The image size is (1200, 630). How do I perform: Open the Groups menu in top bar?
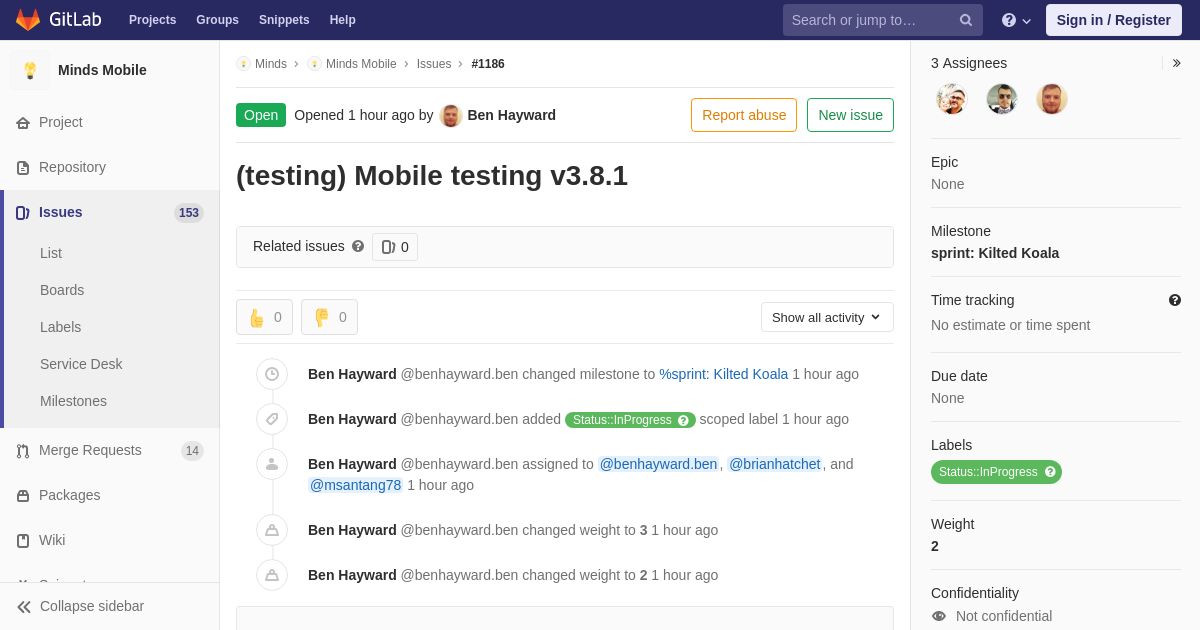pos(217,20)
